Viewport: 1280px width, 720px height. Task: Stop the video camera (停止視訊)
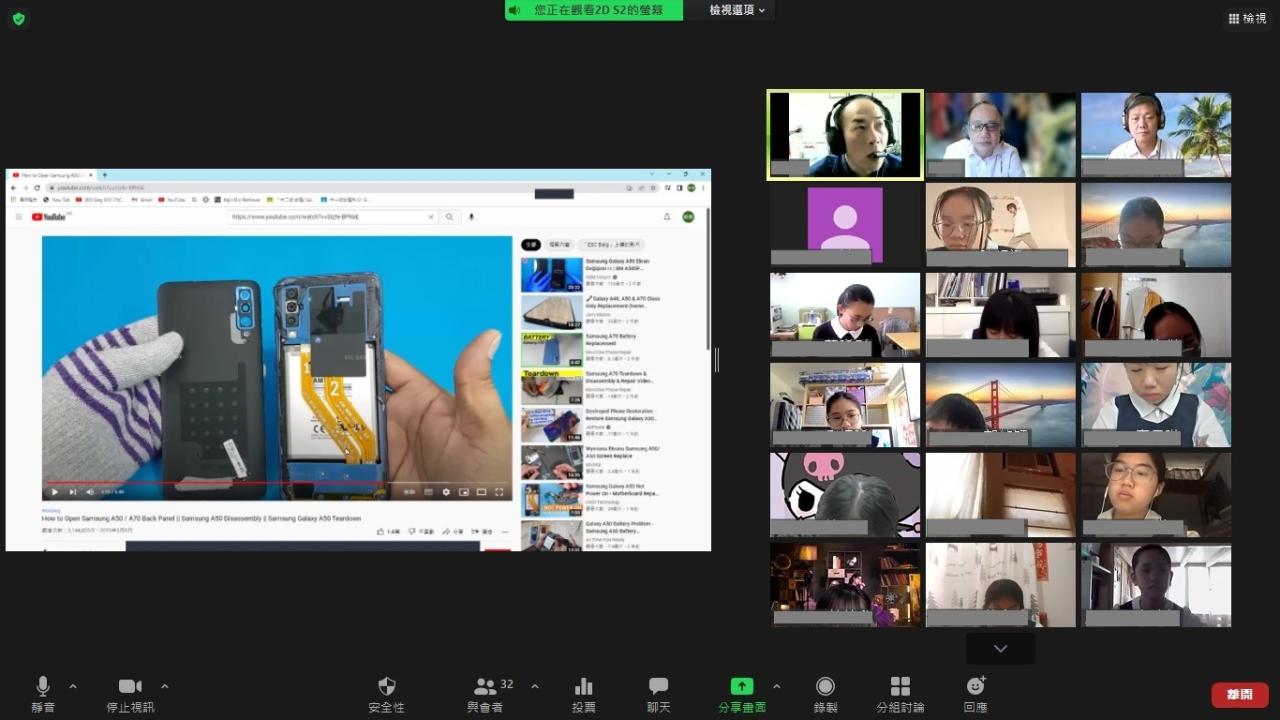pos(130,694)
